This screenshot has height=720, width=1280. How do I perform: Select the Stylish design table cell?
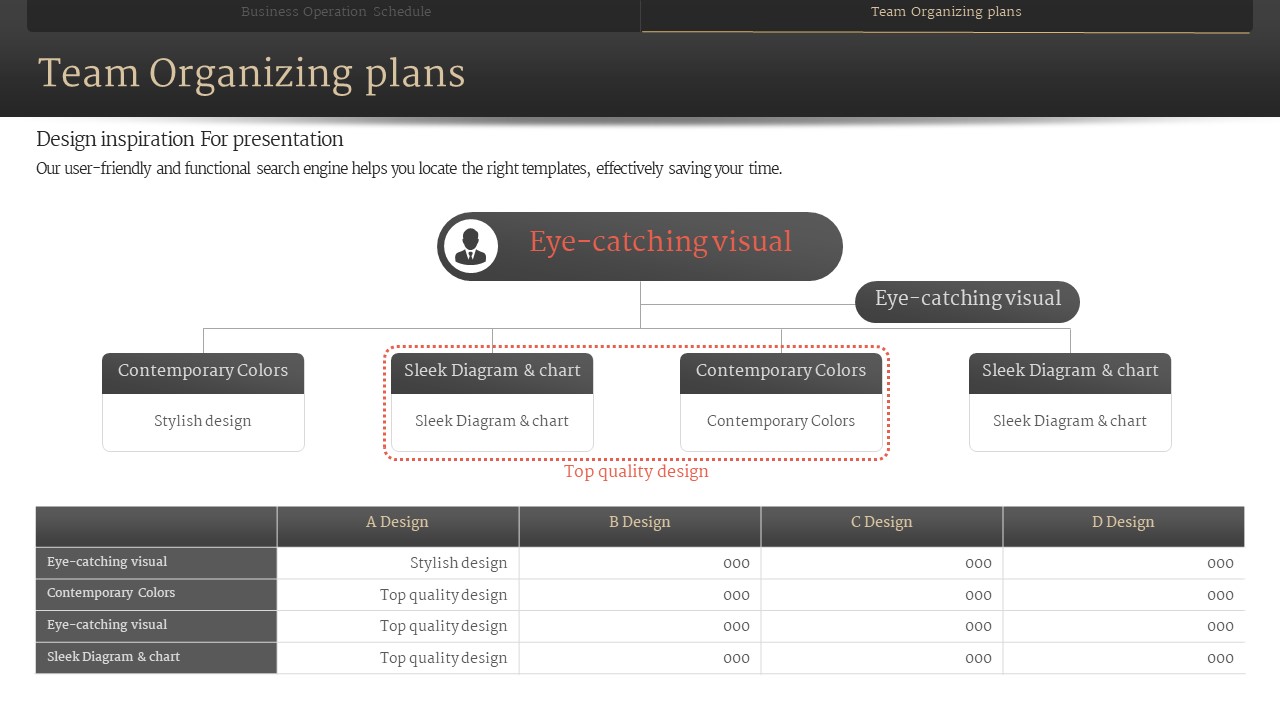click(458, 563)
